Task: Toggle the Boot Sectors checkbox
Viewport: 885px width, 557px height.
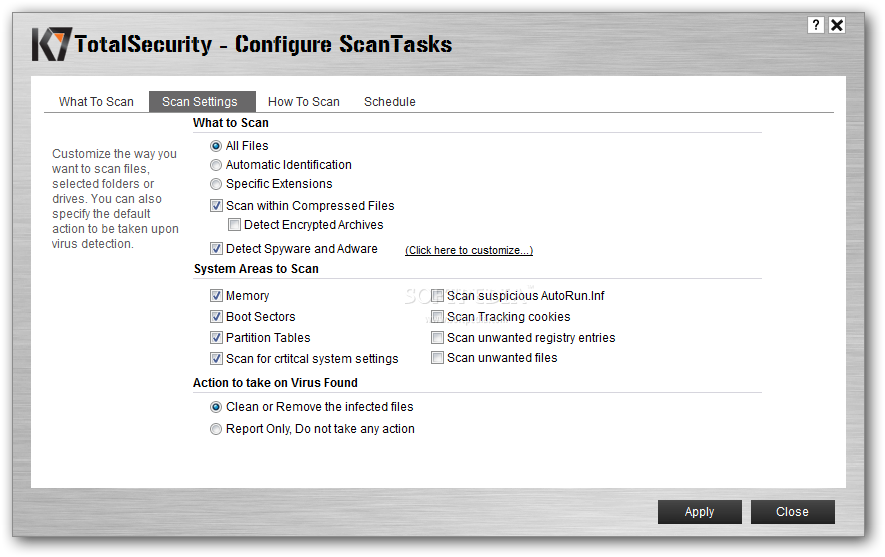Action: (216, 316)
